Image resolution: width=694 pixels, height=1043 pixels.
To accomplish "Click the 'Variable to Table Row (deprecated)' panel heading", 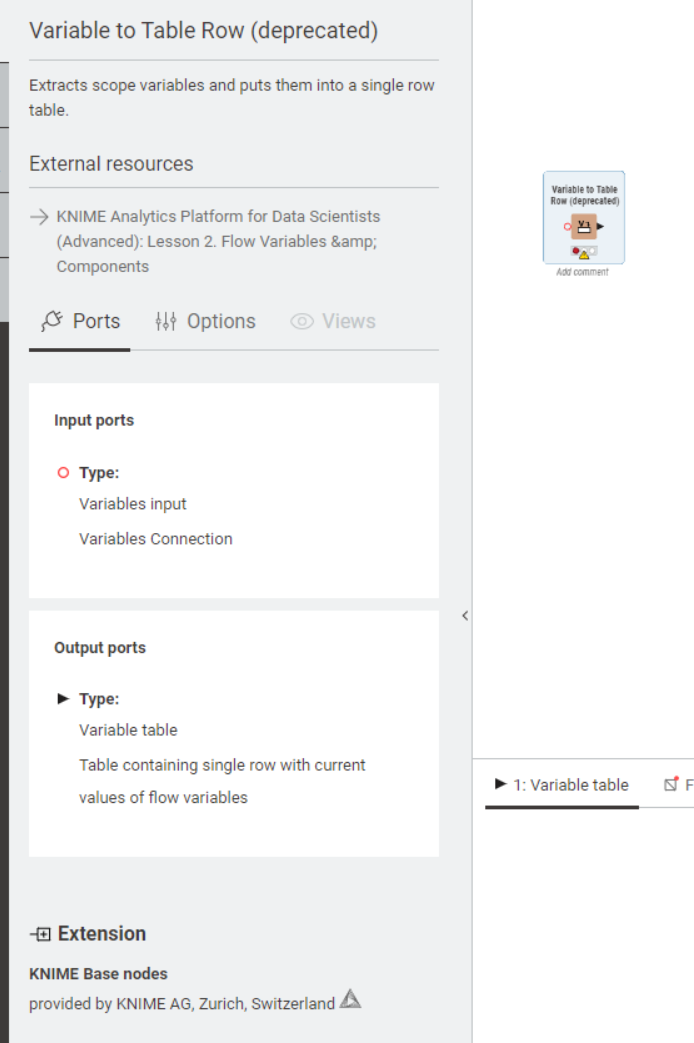I will [203, 31].
